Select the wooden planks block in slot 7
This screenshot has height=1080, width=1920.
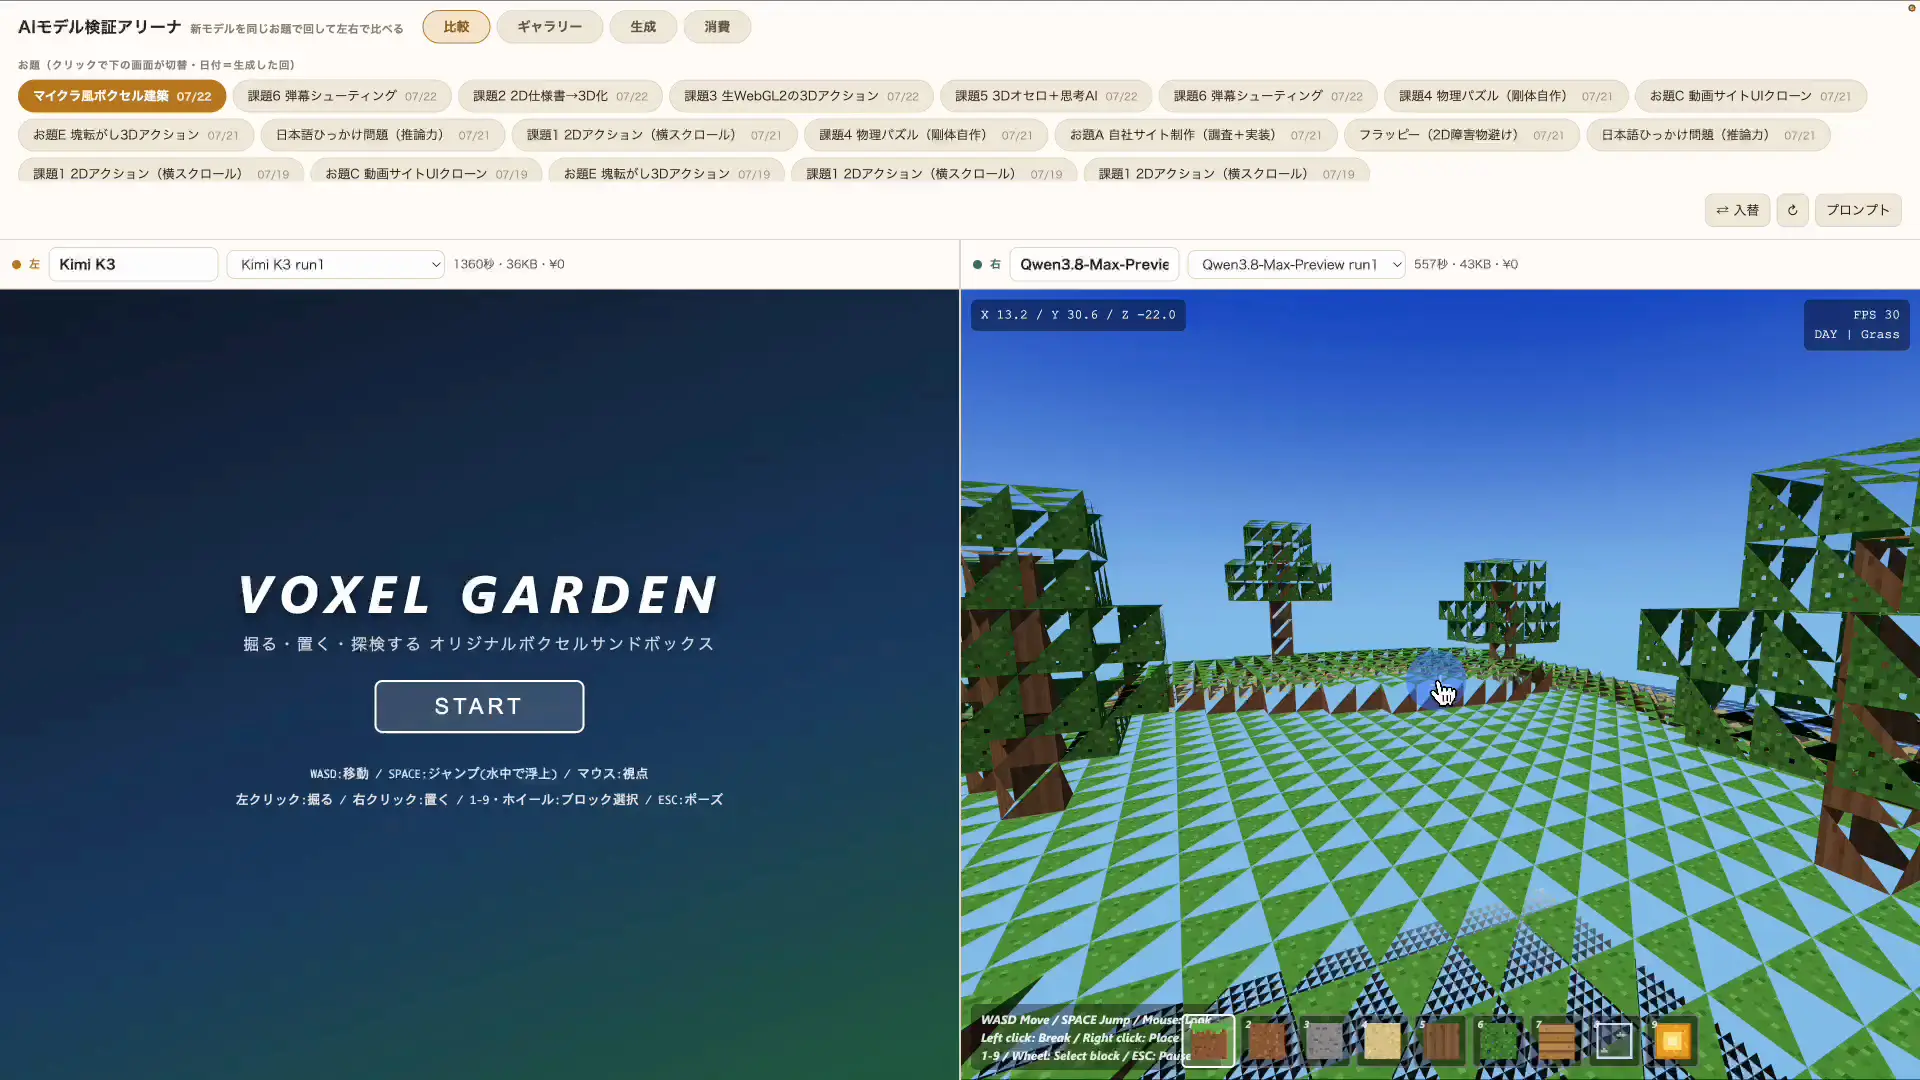pyautogui.click(x=1556, y=1042)
